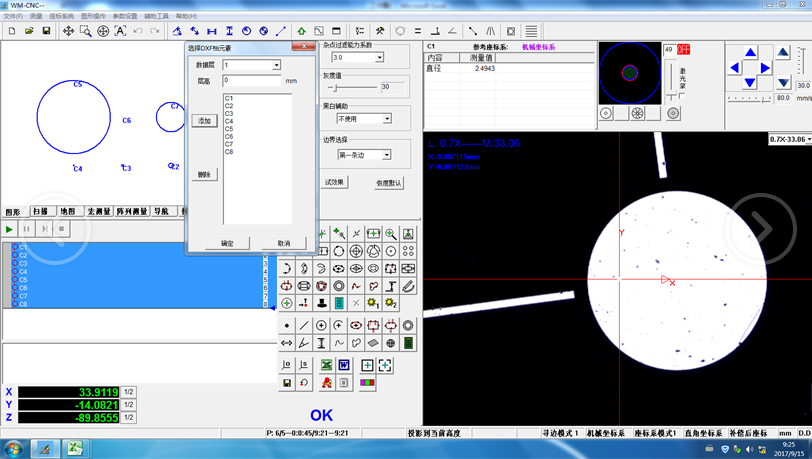Image resolution: width=812 pixels, height=459 pixels.
Task: Select the RGB color bars icon
Action: (367, 383)
